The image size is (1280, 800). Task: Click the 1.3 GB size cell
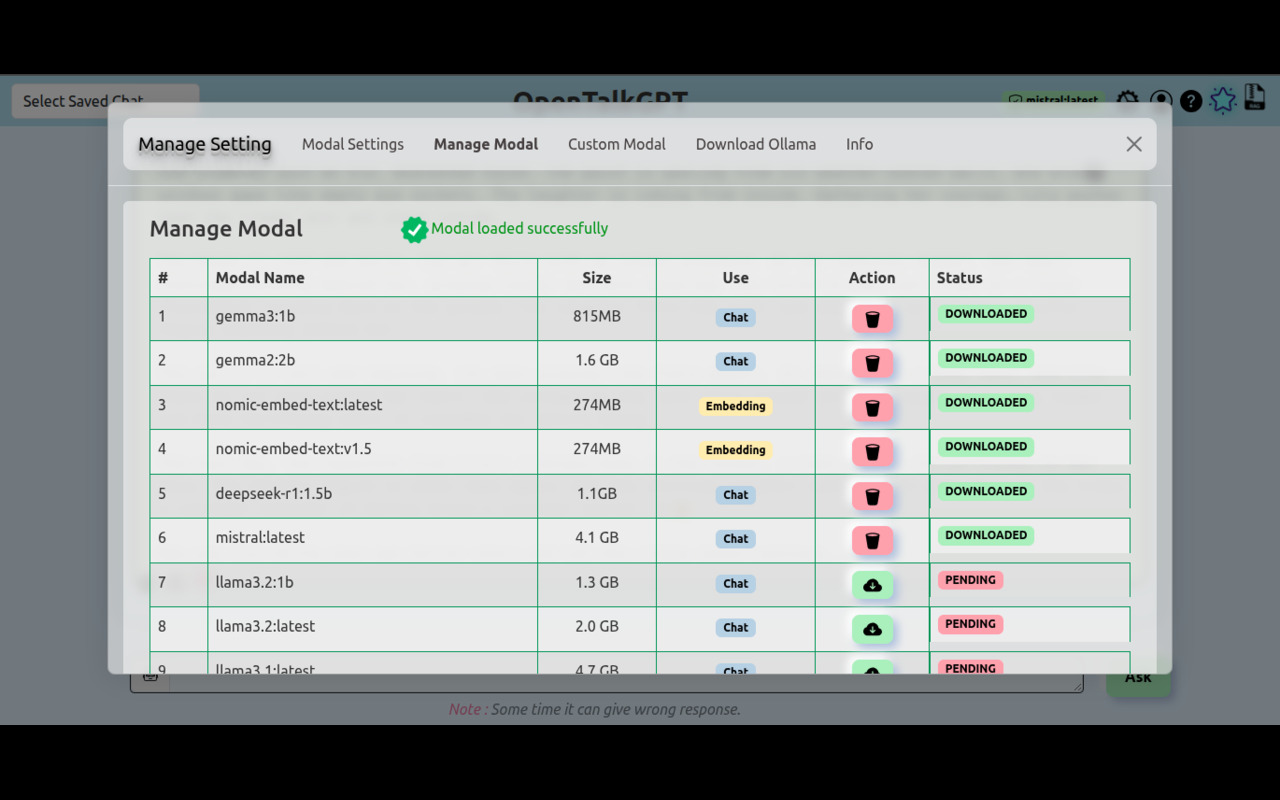point(597,584)
